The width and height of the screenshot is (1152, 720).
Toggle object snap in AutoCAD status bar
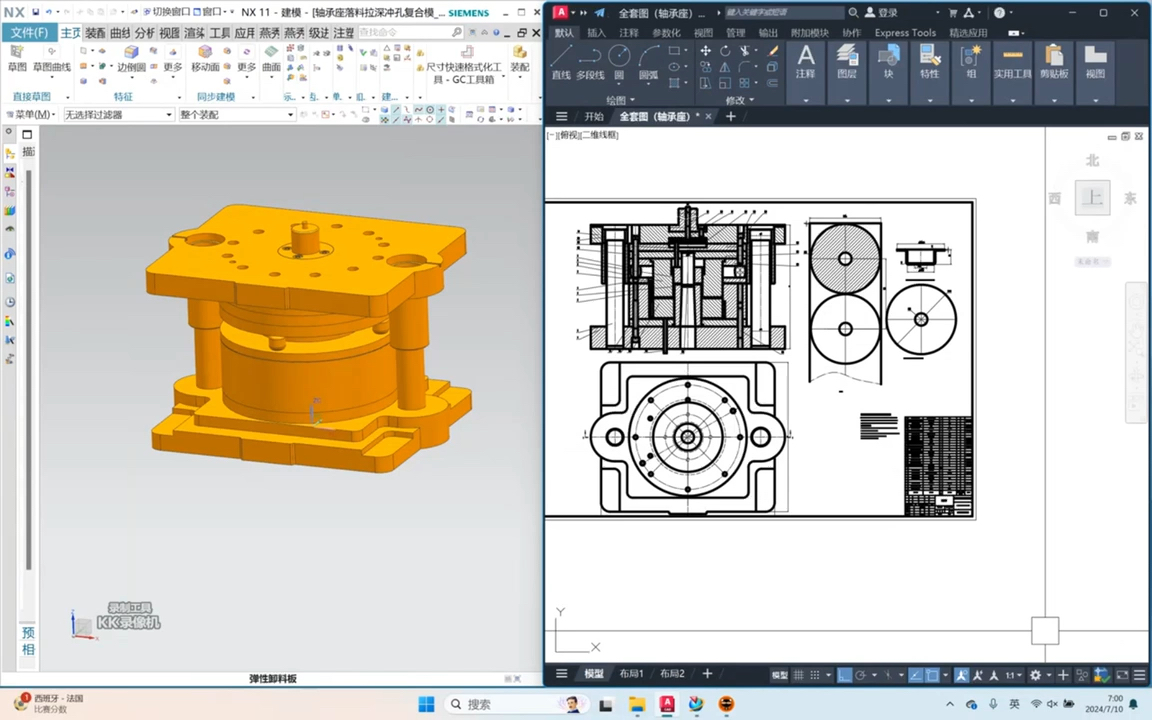(x=932, y=674)
